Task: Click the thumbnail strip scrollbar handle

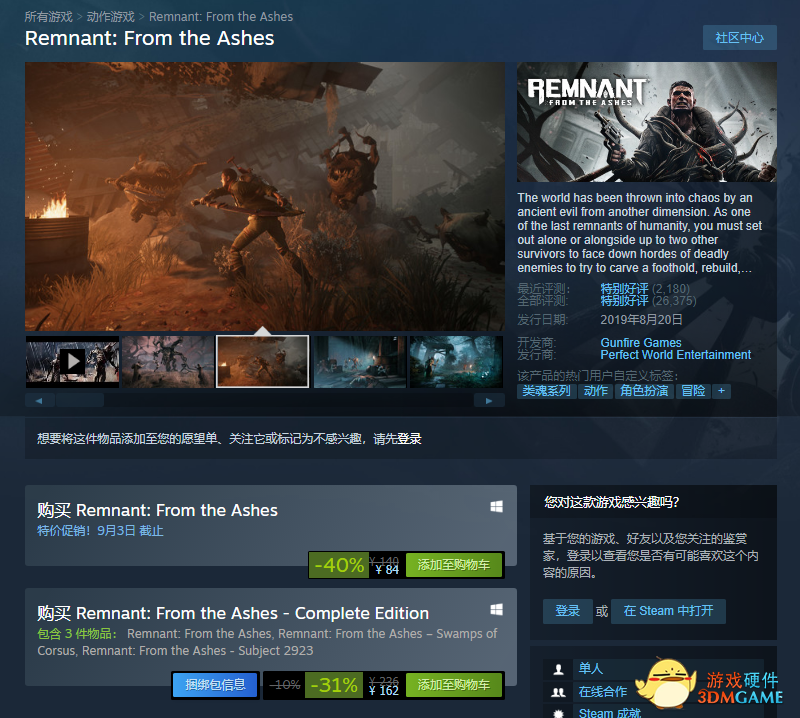Action: [x=80, y=401]
